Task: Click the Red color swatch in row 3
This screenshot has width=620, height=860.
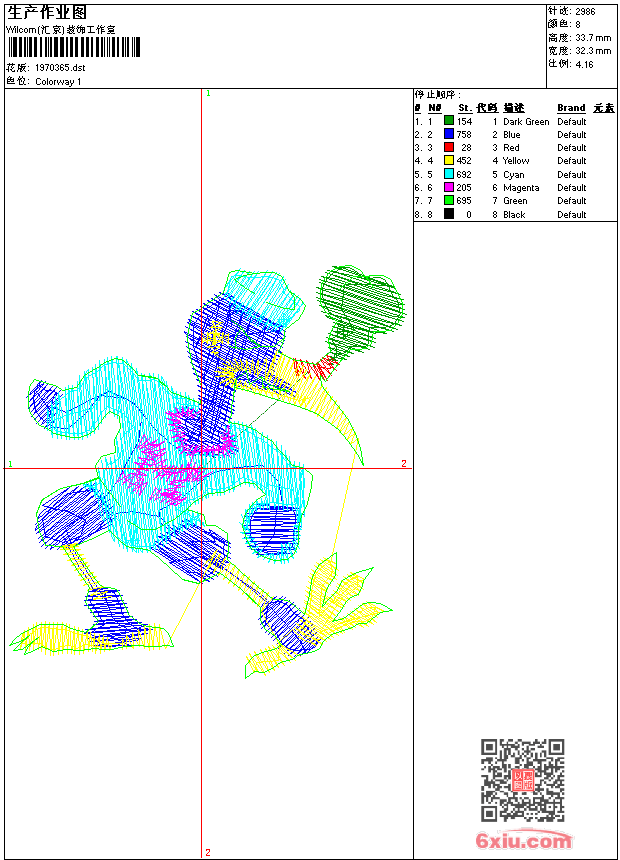Action: click(x=449, y=147)
